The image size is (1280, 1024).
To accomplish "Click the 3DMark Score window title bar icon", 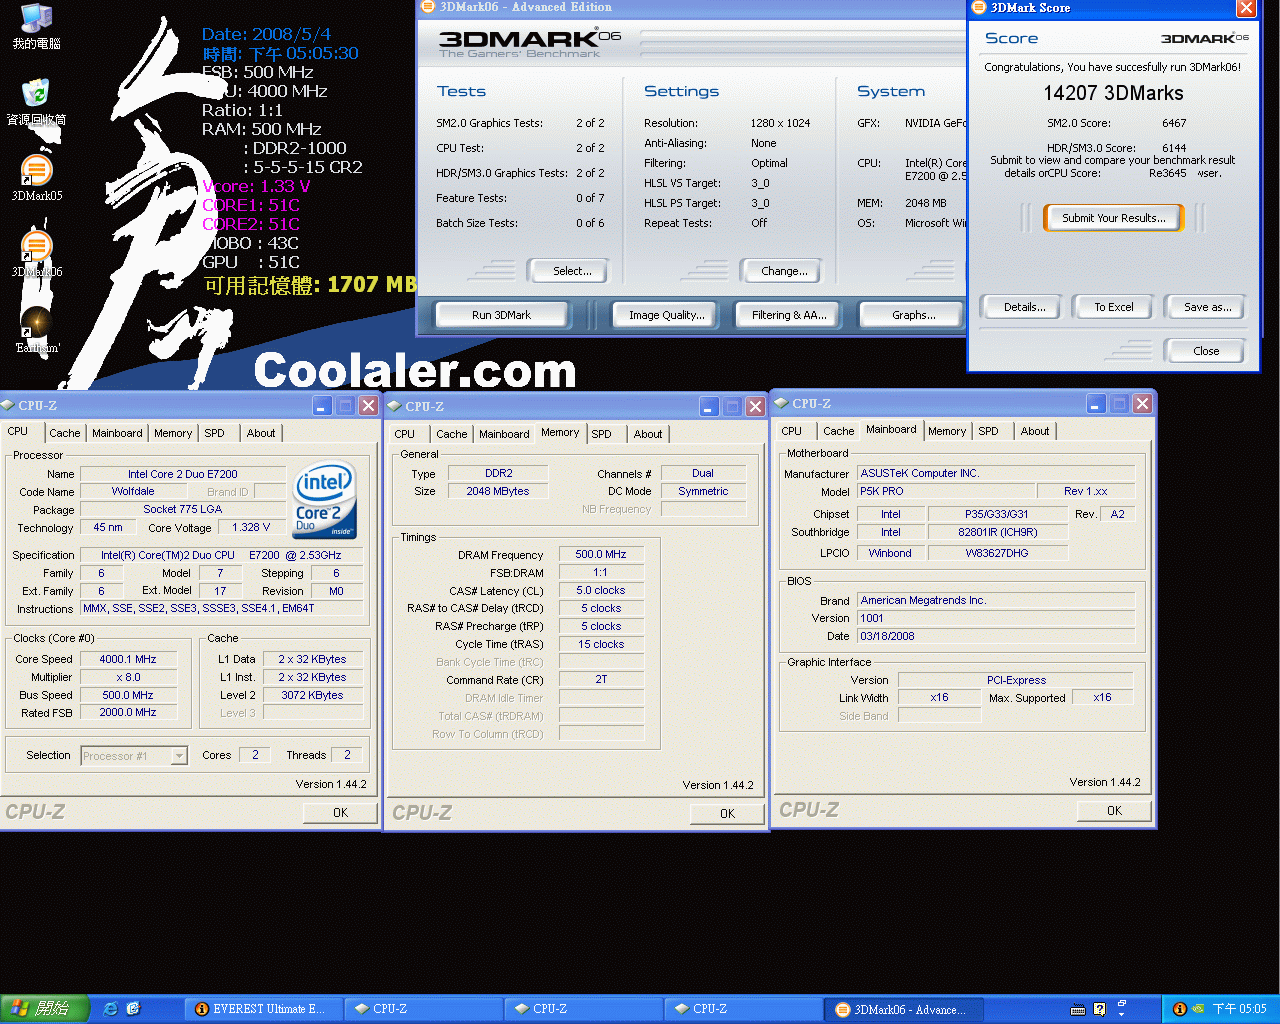I will (x=979, y=8).
